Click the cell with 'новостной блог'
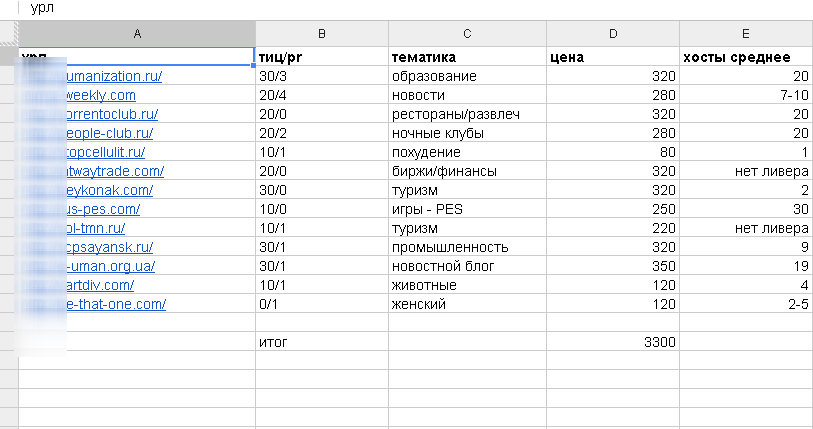Viewport: 813px width, 429px height. click(466, 266)
